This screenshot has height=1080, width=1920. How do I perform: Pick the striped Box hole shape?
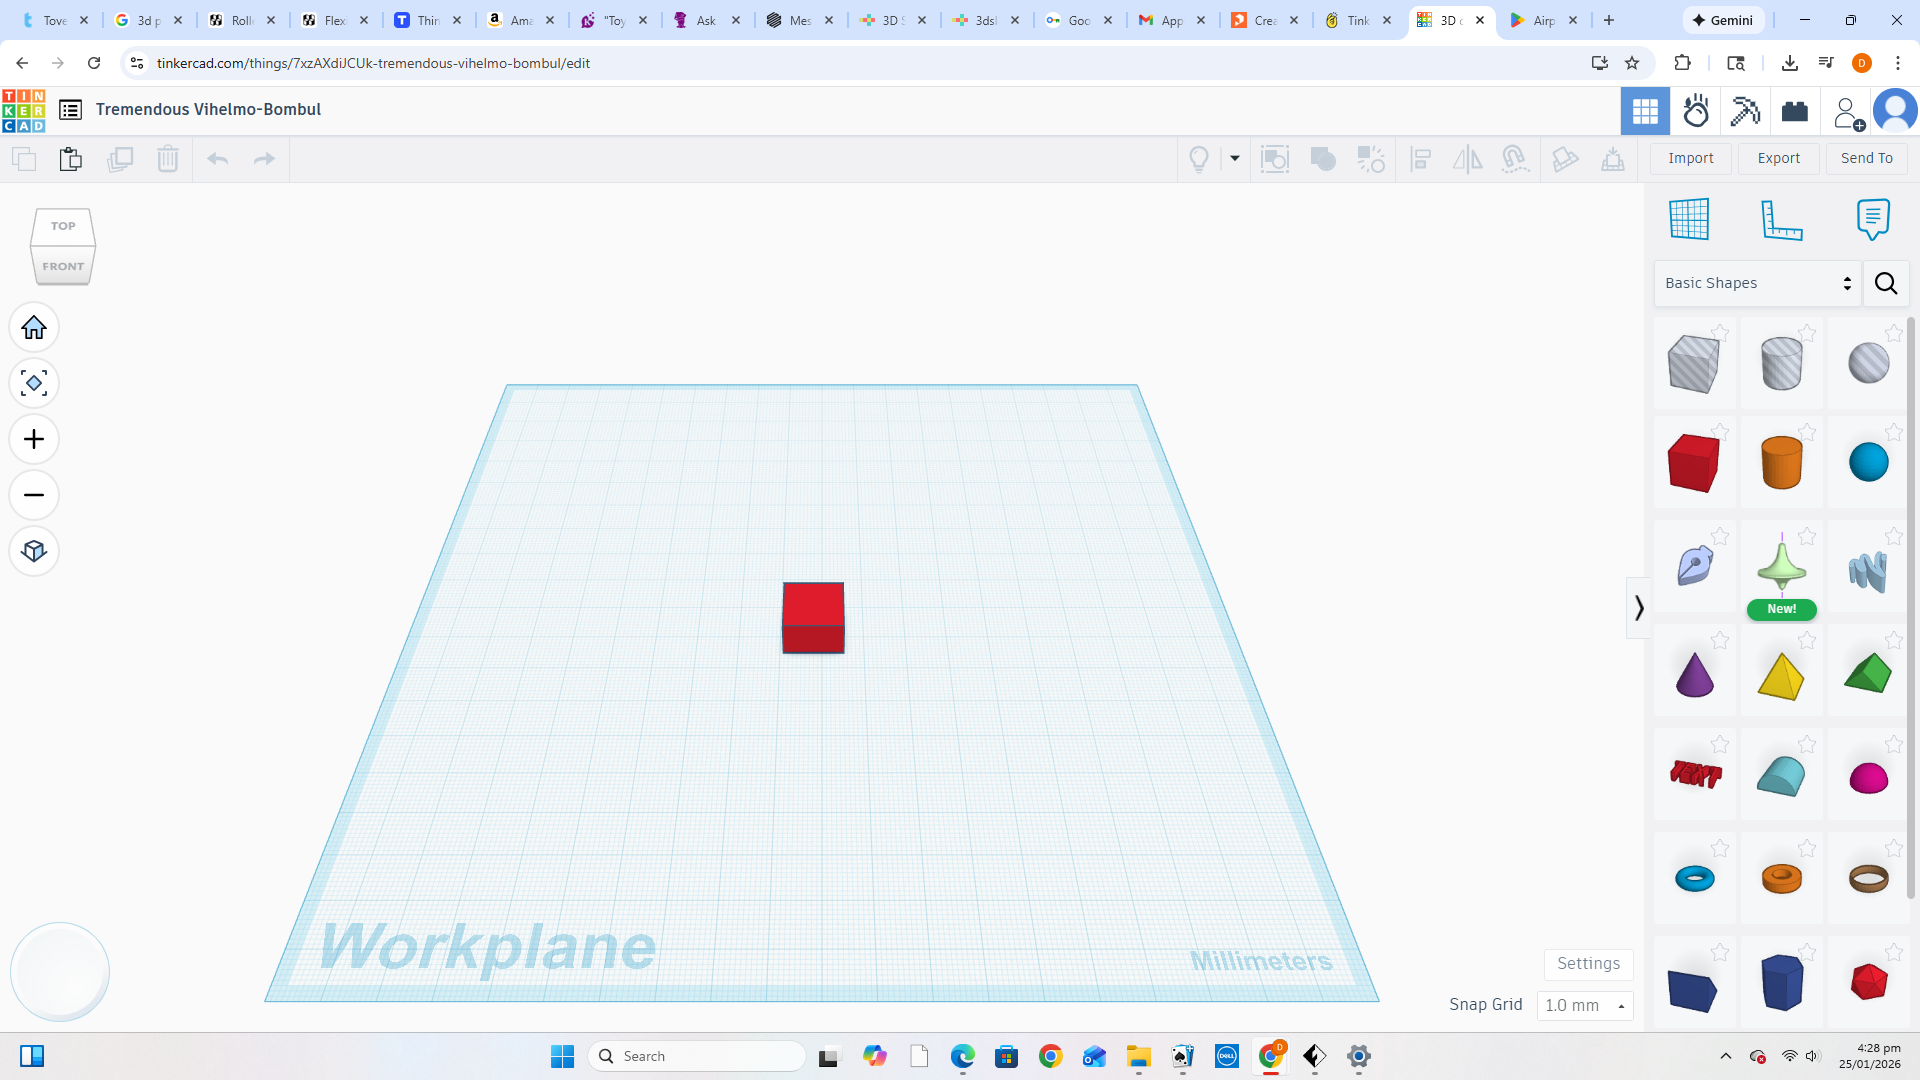tap(1693, 363)
